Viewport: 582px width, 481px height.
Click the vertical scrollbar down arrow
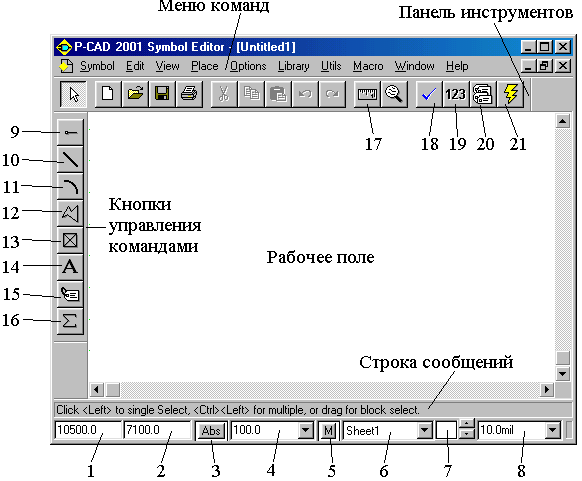pos(563,374)
